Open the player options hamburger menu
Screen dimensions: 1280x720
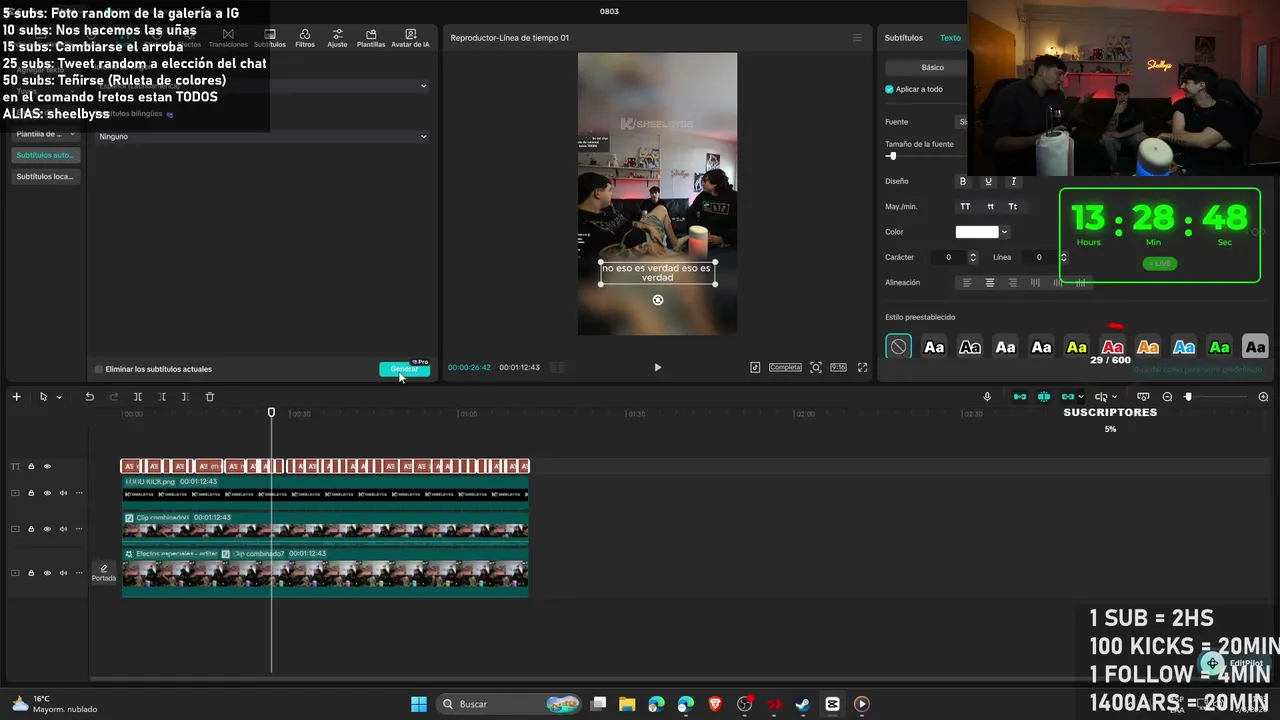click(857, 38)
